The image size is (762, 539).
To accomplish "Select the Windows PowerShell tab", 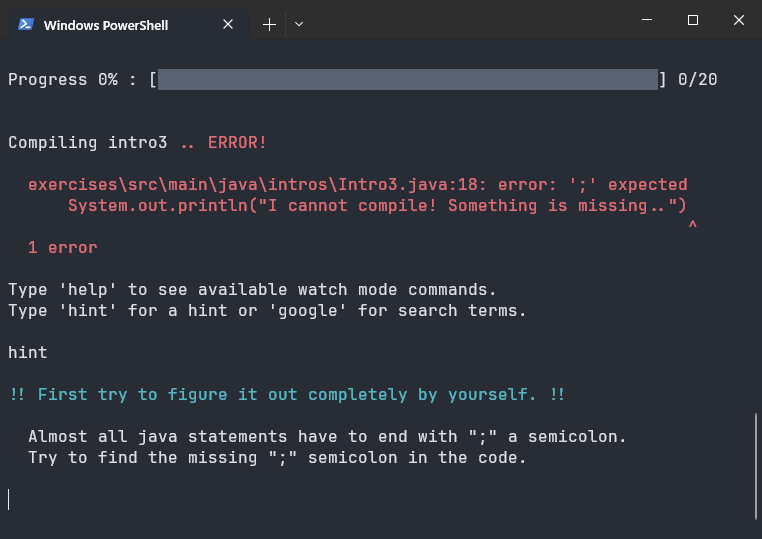I will (x=128, y=24).
